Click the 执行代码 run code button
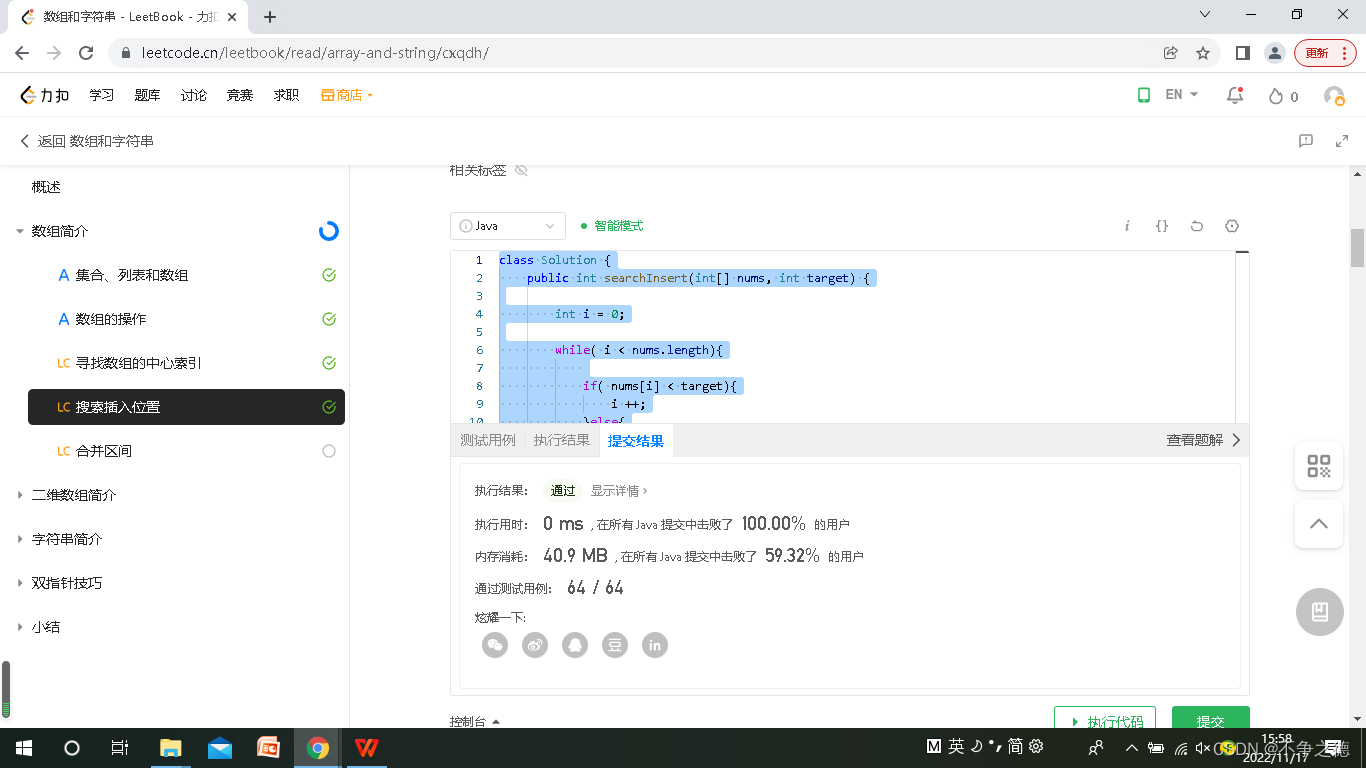This screenshot has height=768, width=1366. [x=1105, y=718]
